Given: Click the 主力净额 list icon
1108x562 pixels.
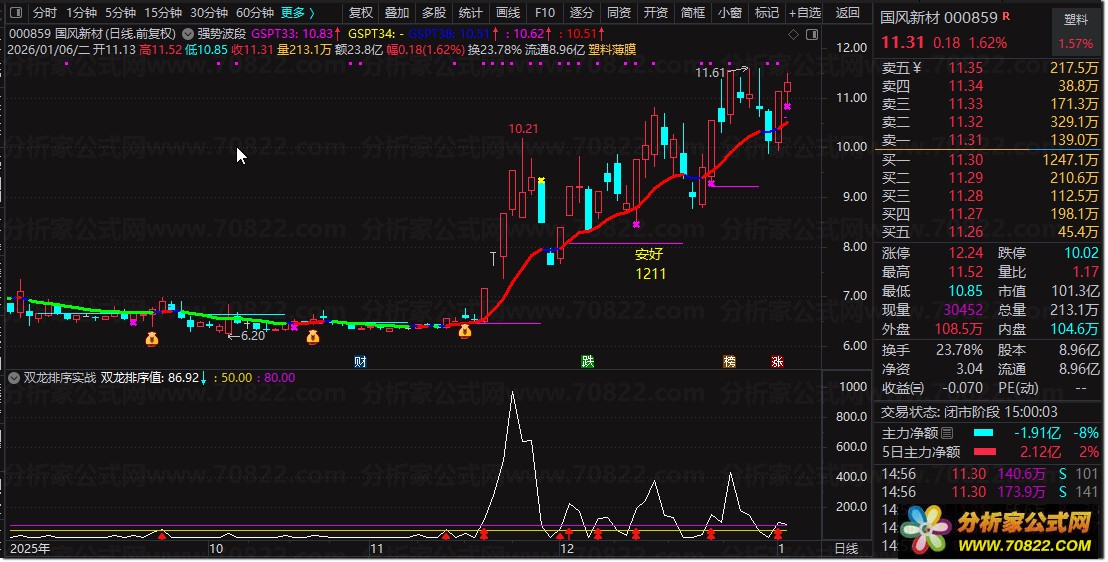Looking at the screenshot, I should pos(948,433).
